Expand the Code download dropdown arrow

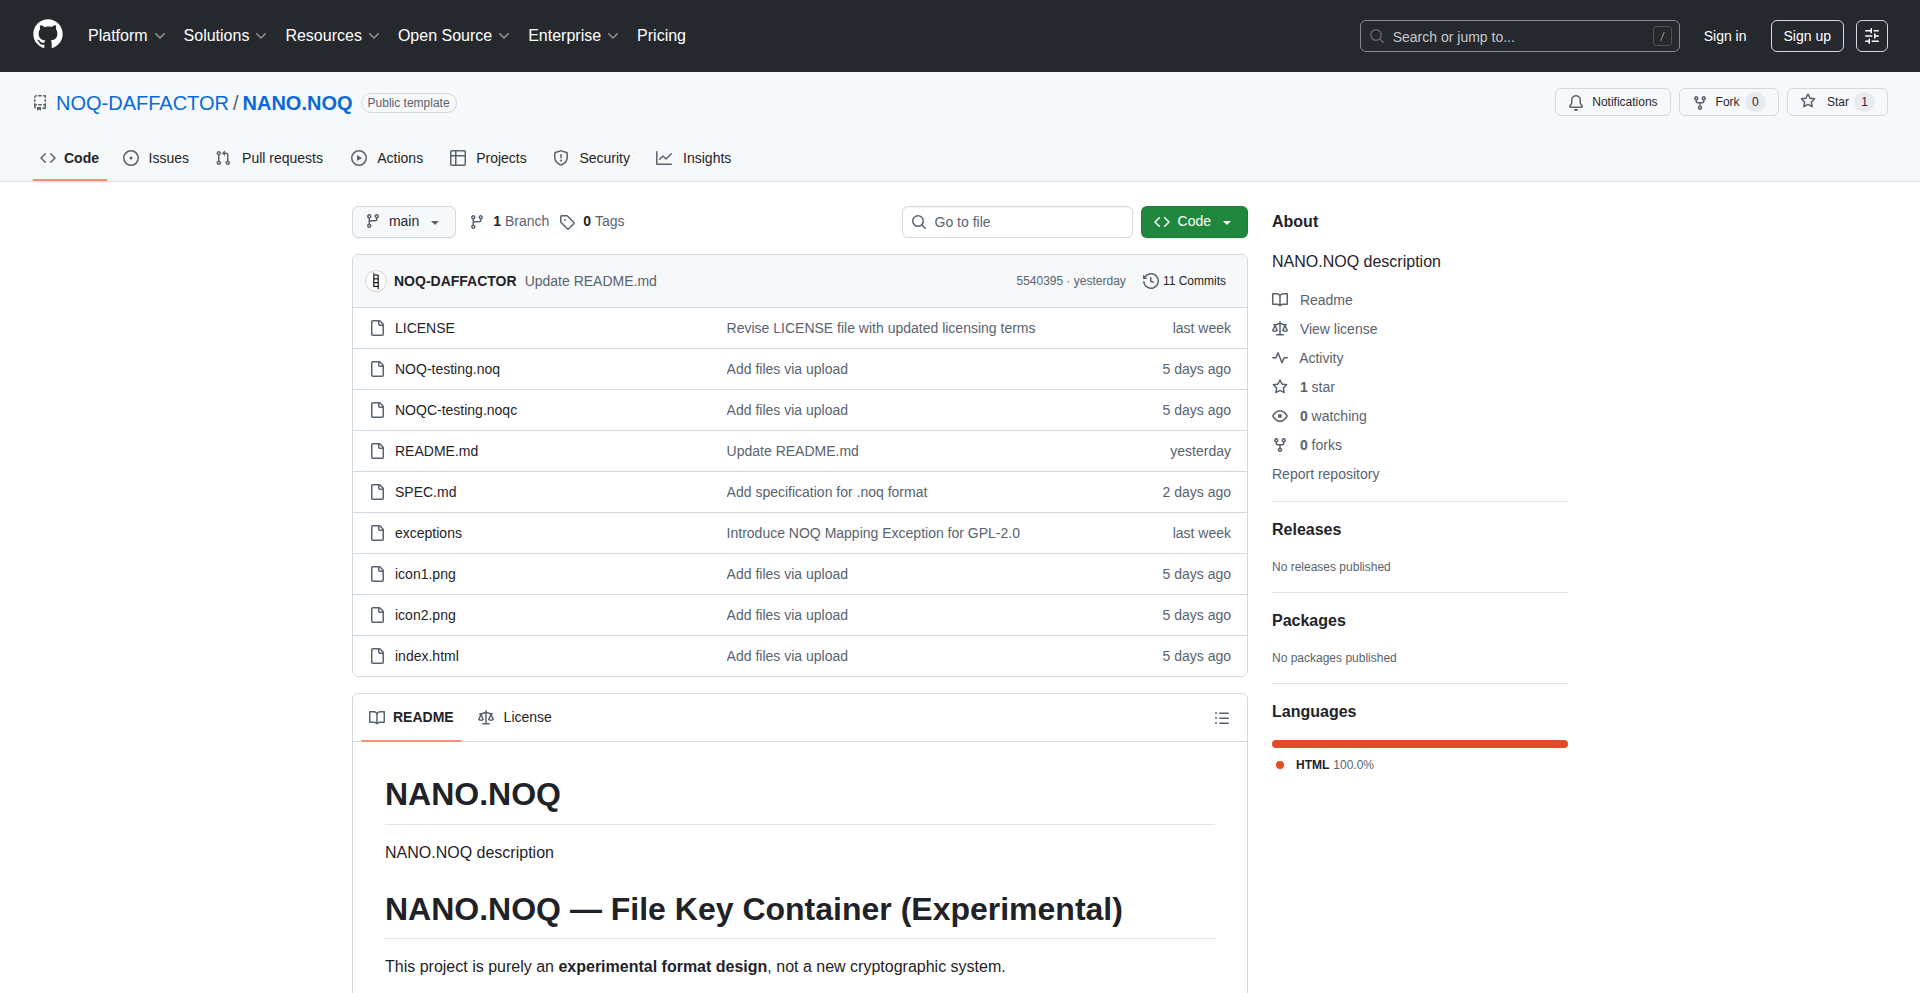(1227, 221)
